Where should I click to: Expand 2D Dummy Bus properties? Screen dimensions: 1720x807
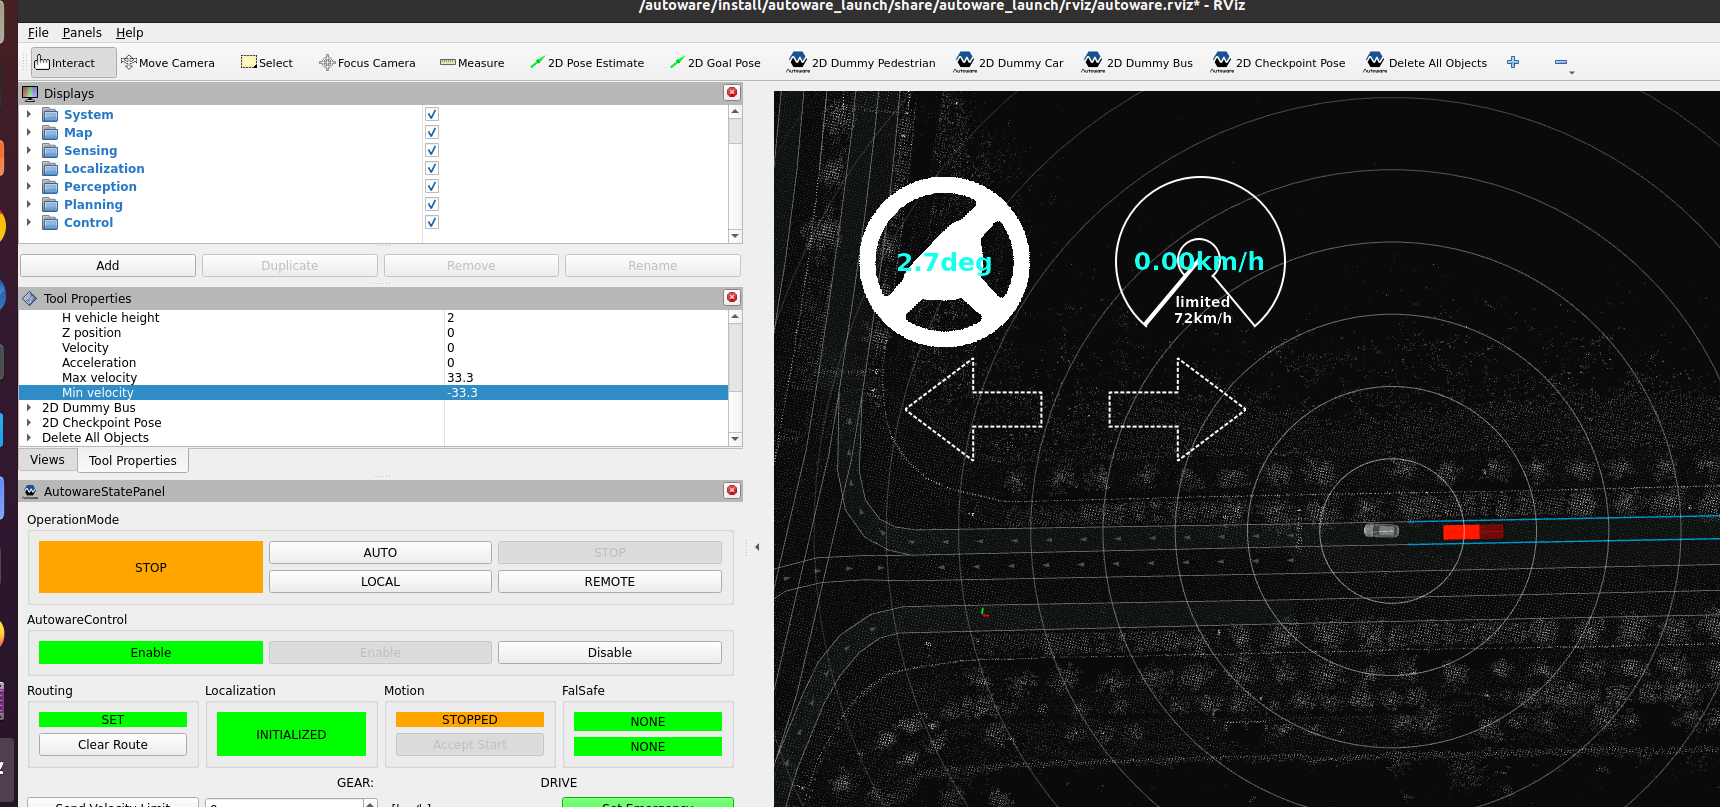29,408
